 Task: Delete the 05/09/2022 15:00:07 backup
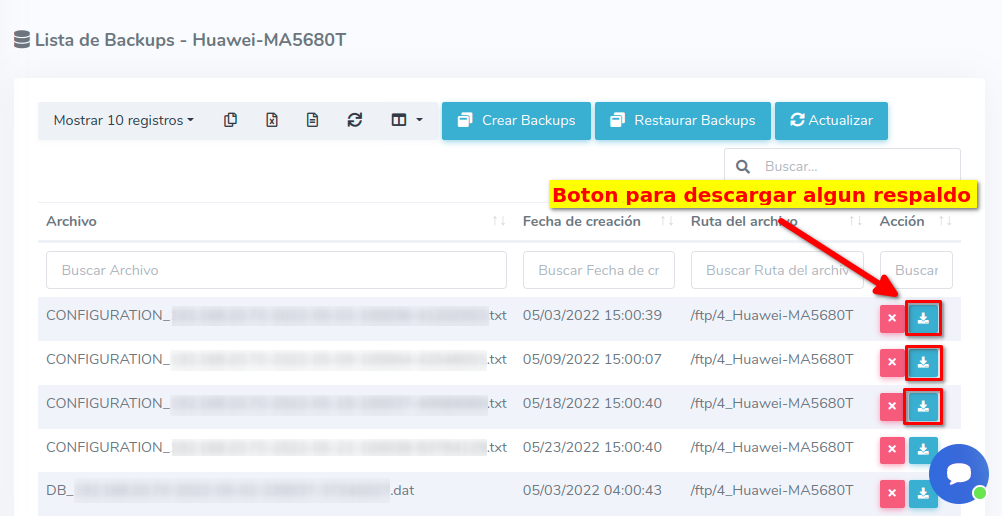coord(891,363)
